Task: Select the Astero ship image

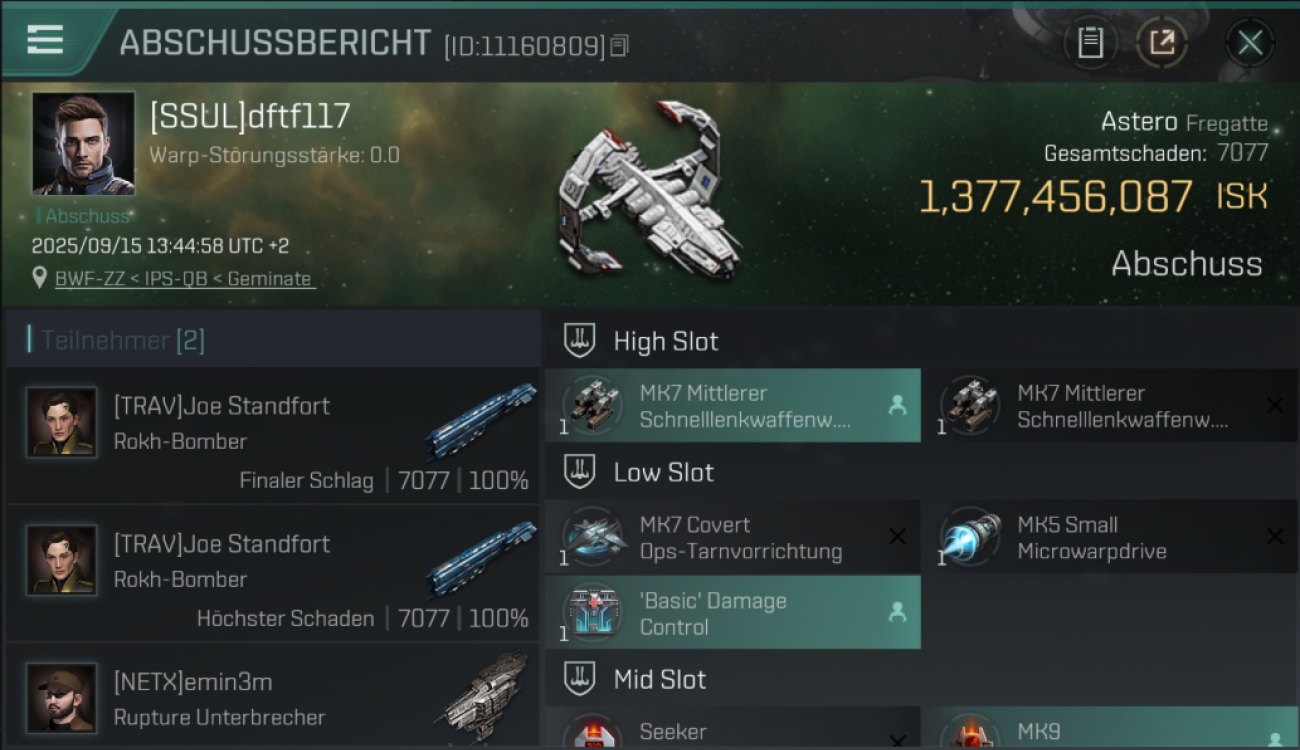Action: [x=650, y=190]
